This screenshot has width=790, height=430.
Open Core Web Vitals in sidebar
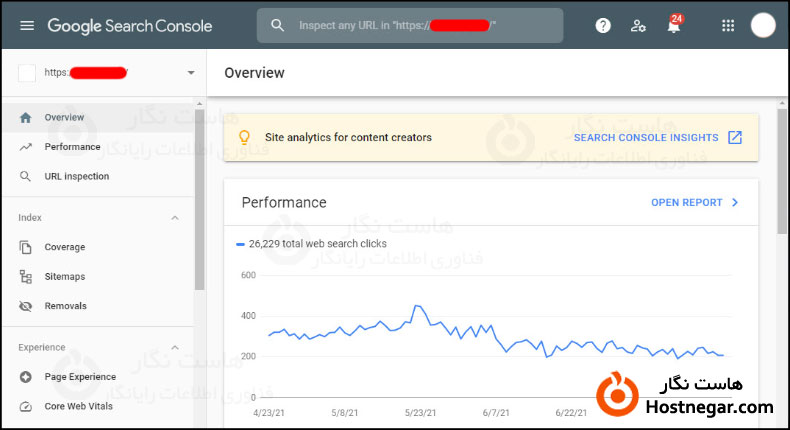point(78,406)
